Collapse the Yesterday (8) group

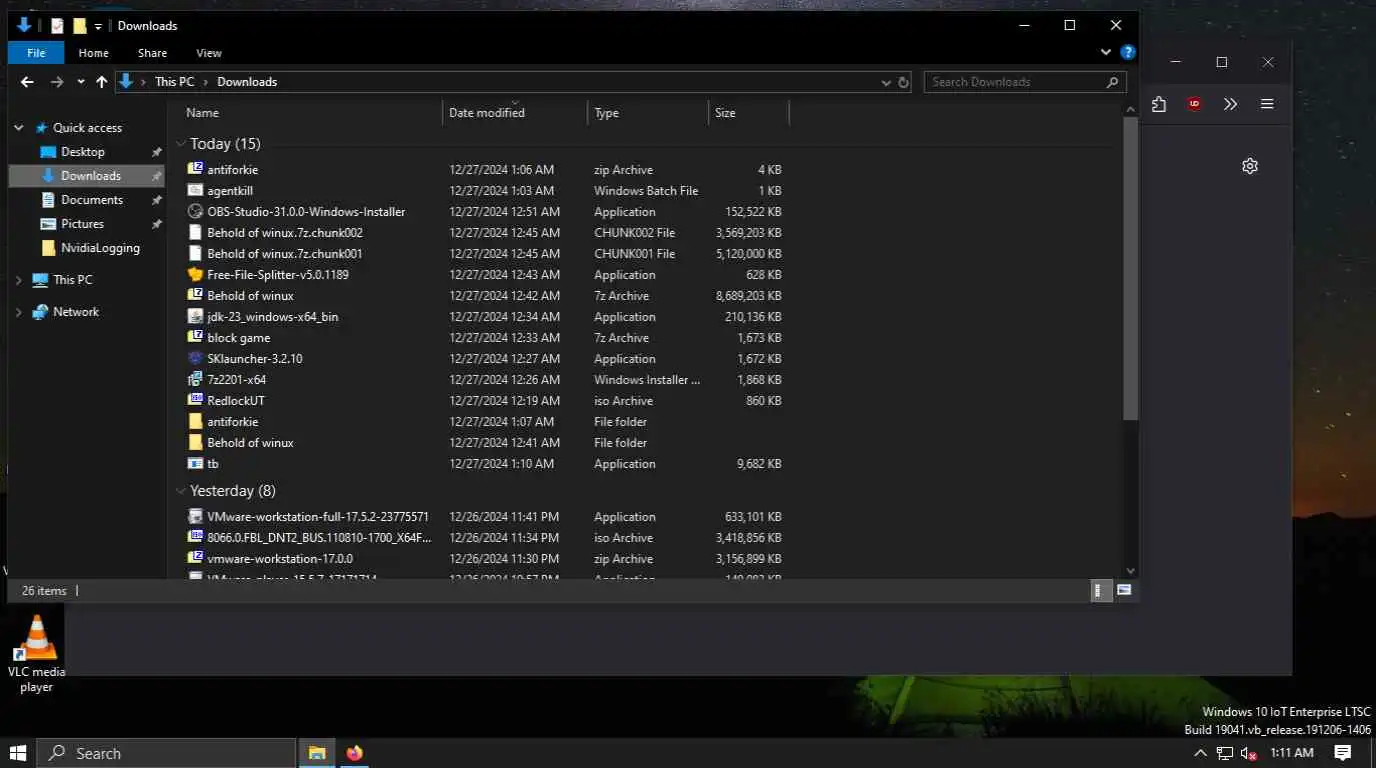[181, 491]
